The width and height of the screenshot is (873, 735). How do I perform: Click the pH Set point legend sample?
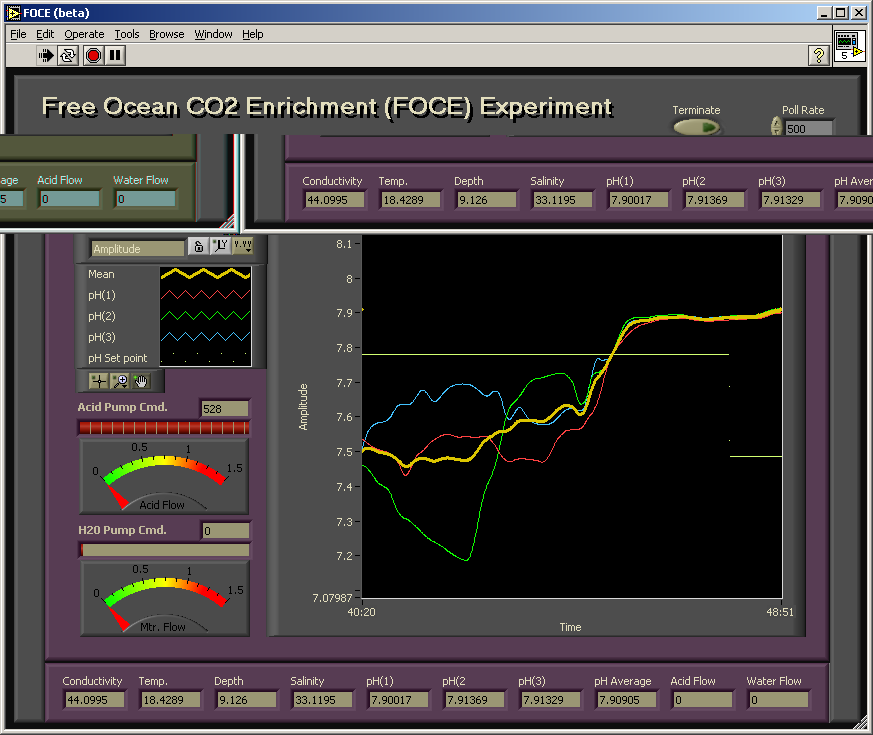[x=205, y=357]
